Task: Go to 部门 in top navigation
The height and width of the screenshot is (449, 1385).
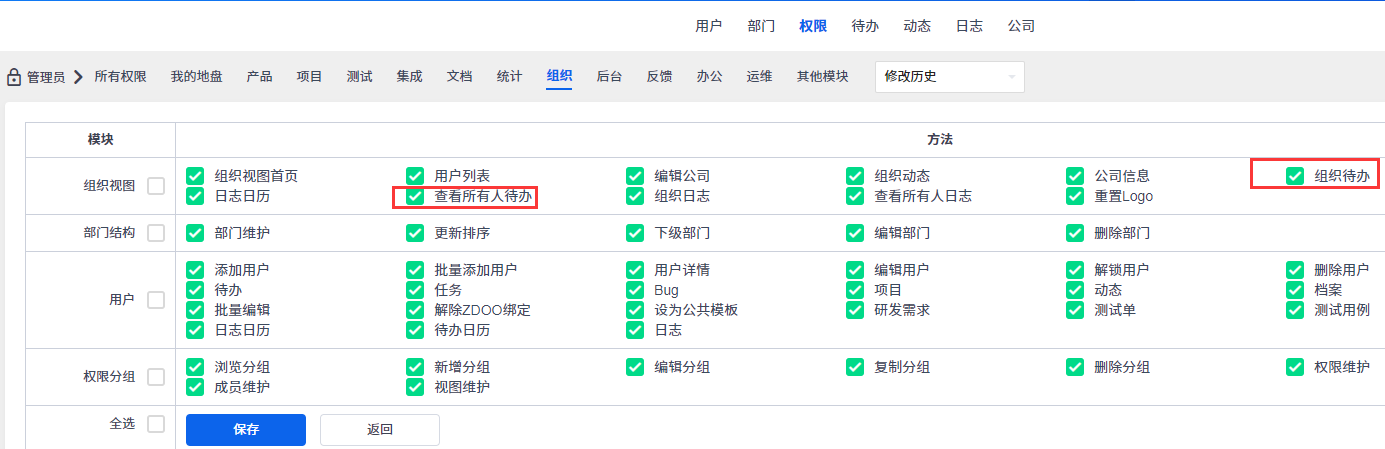Action: (x=761, y=26)
